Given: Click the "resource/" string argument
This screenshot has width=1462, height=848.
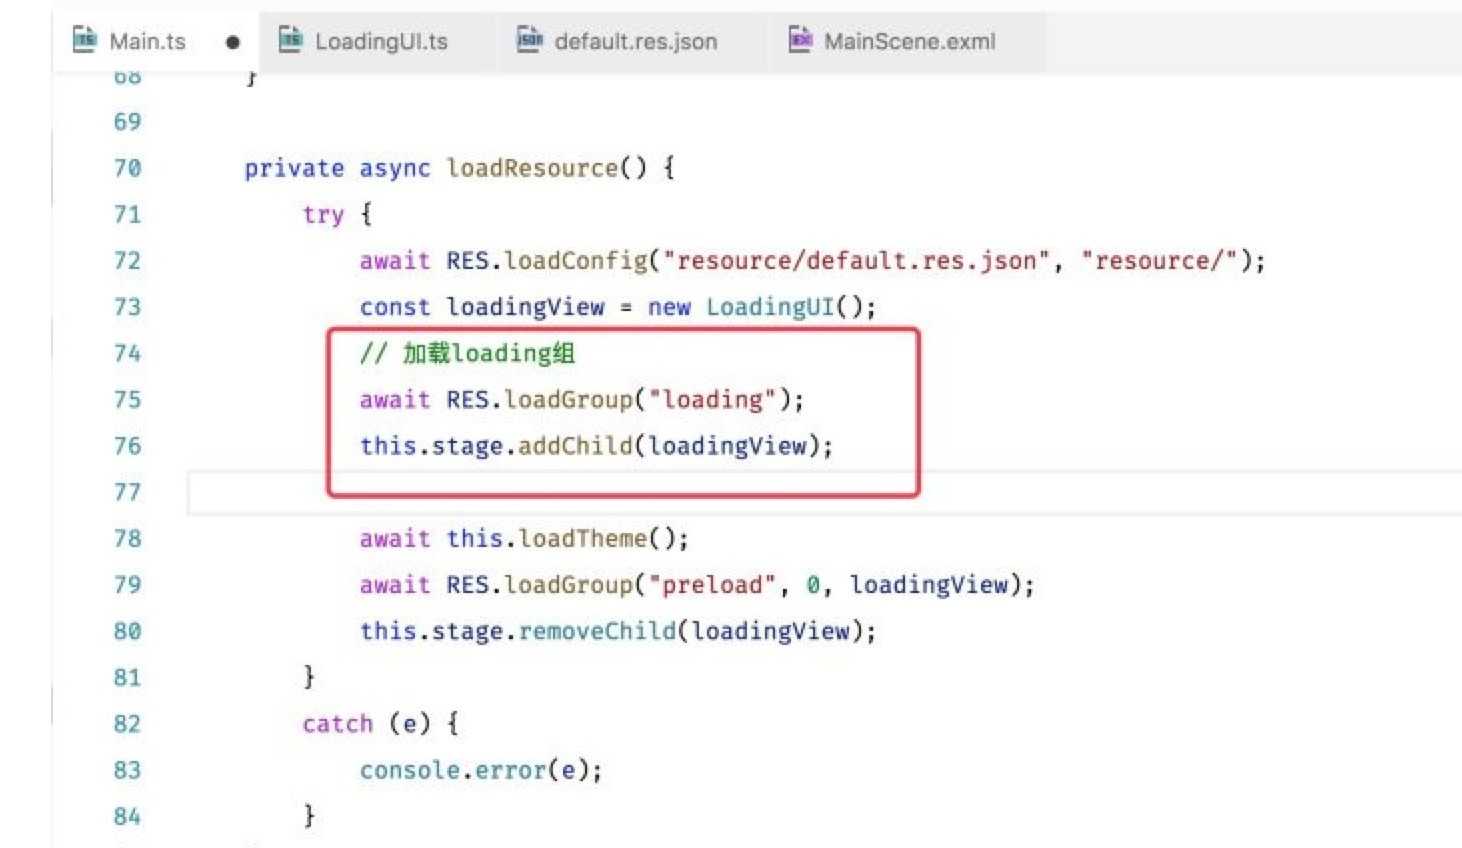Looking at the screenshot, I should click(x=1160, y=261).
